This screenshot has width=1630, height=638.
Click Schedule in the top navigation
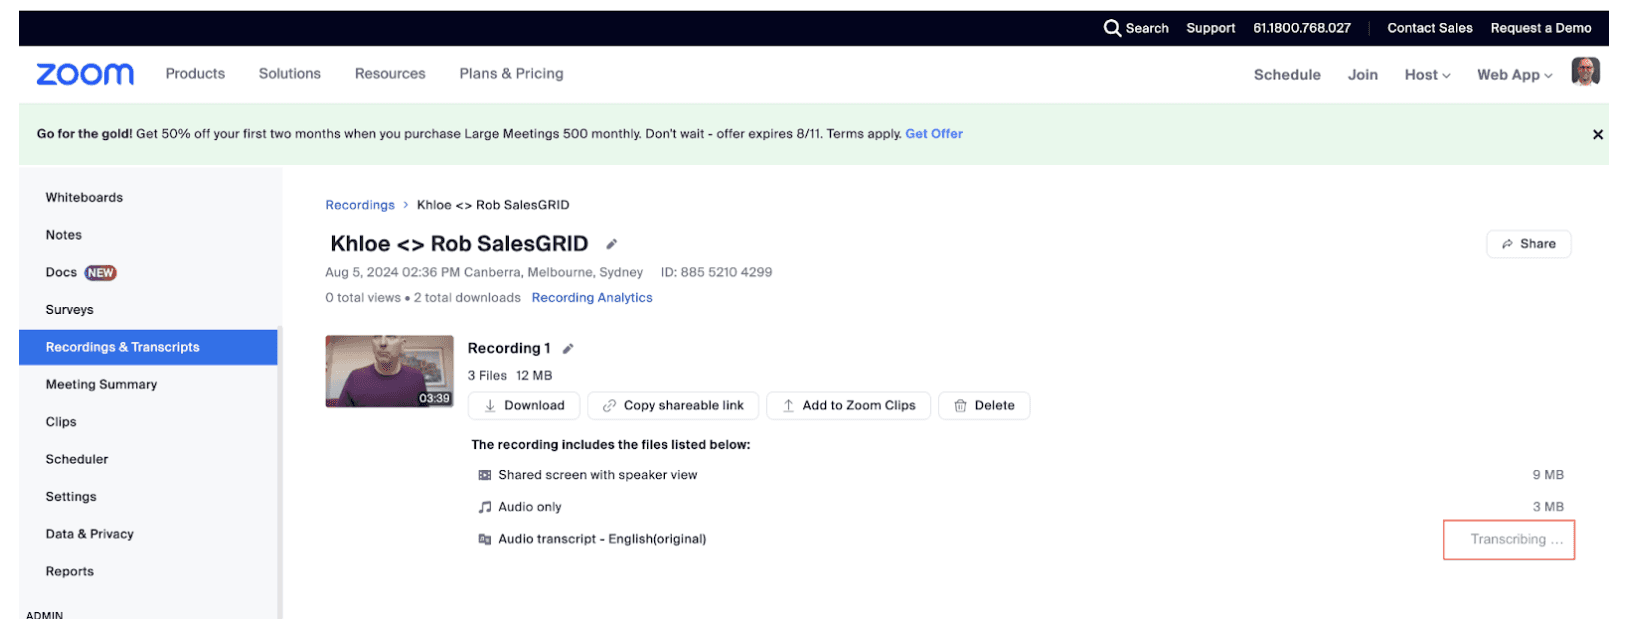coord(1287,75)
